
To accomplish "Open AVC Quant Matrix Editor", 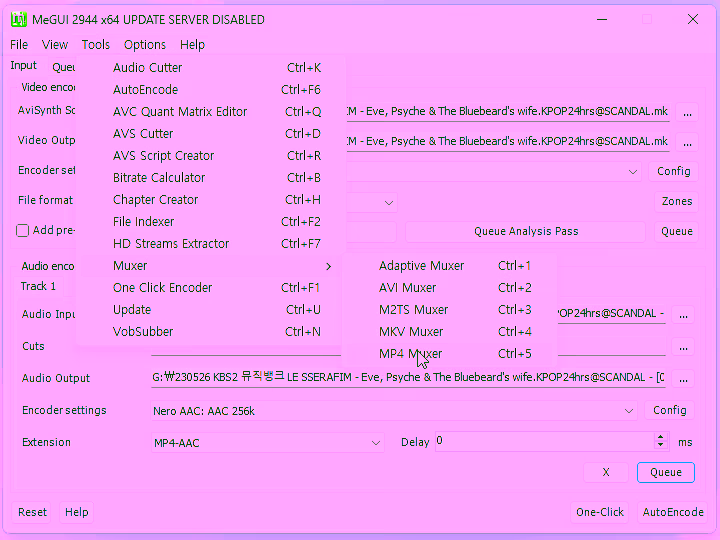I will click(208, 112).
